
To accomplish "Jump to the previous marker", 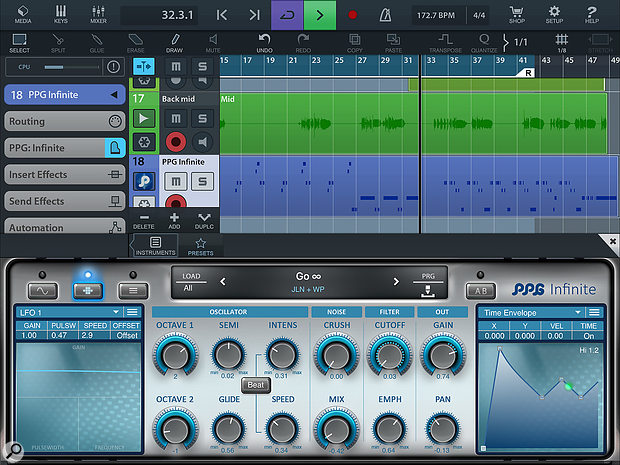I will [x=222, y=15].
